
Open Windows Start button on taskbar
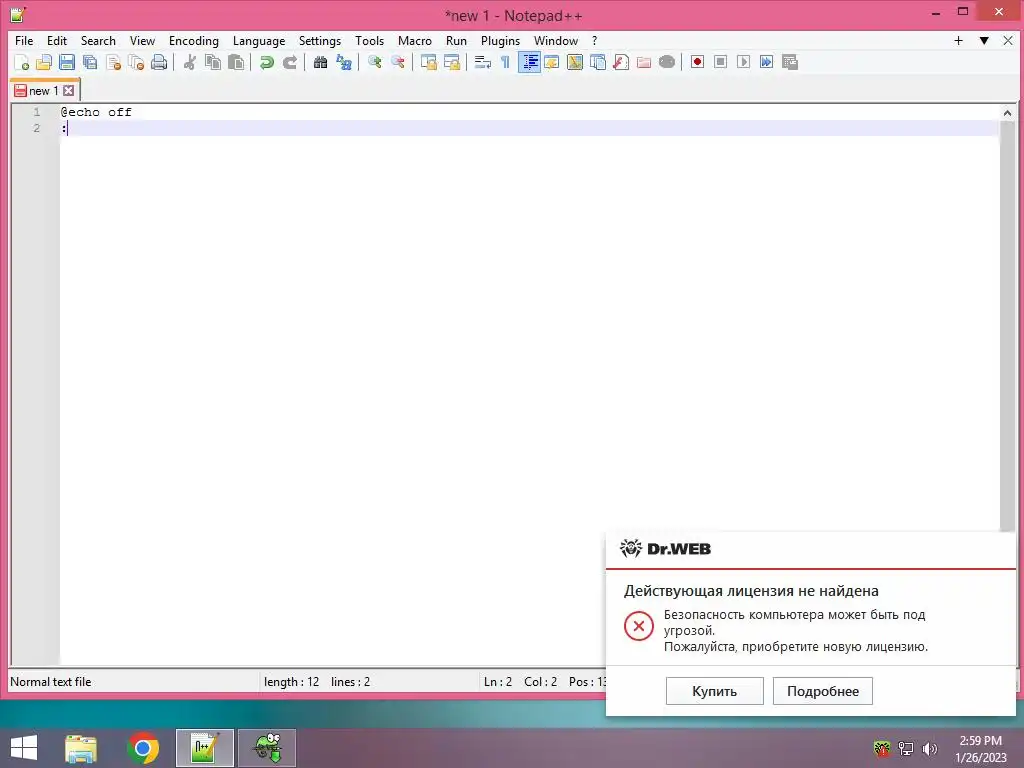pos(24,748)
